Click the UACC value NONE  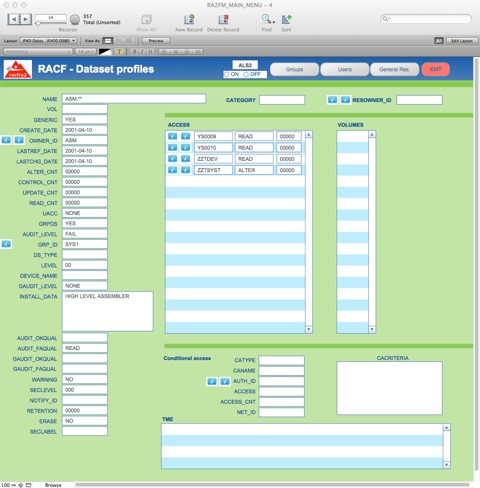[x=85, y=213]
